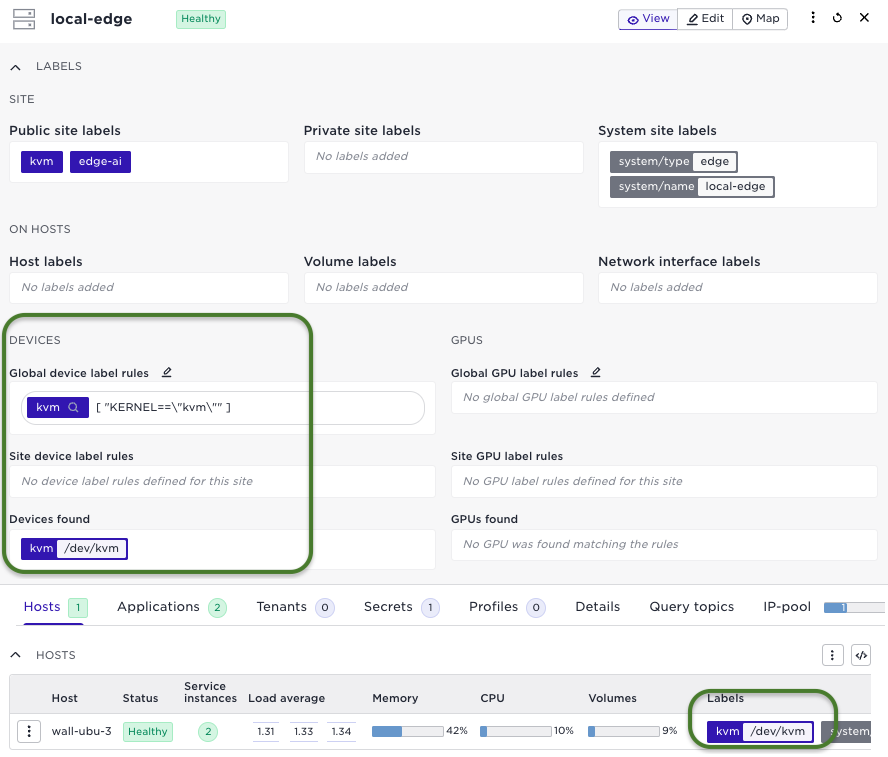
Task: Click the edge-ai public site label
Action: [x=100, y=162]
